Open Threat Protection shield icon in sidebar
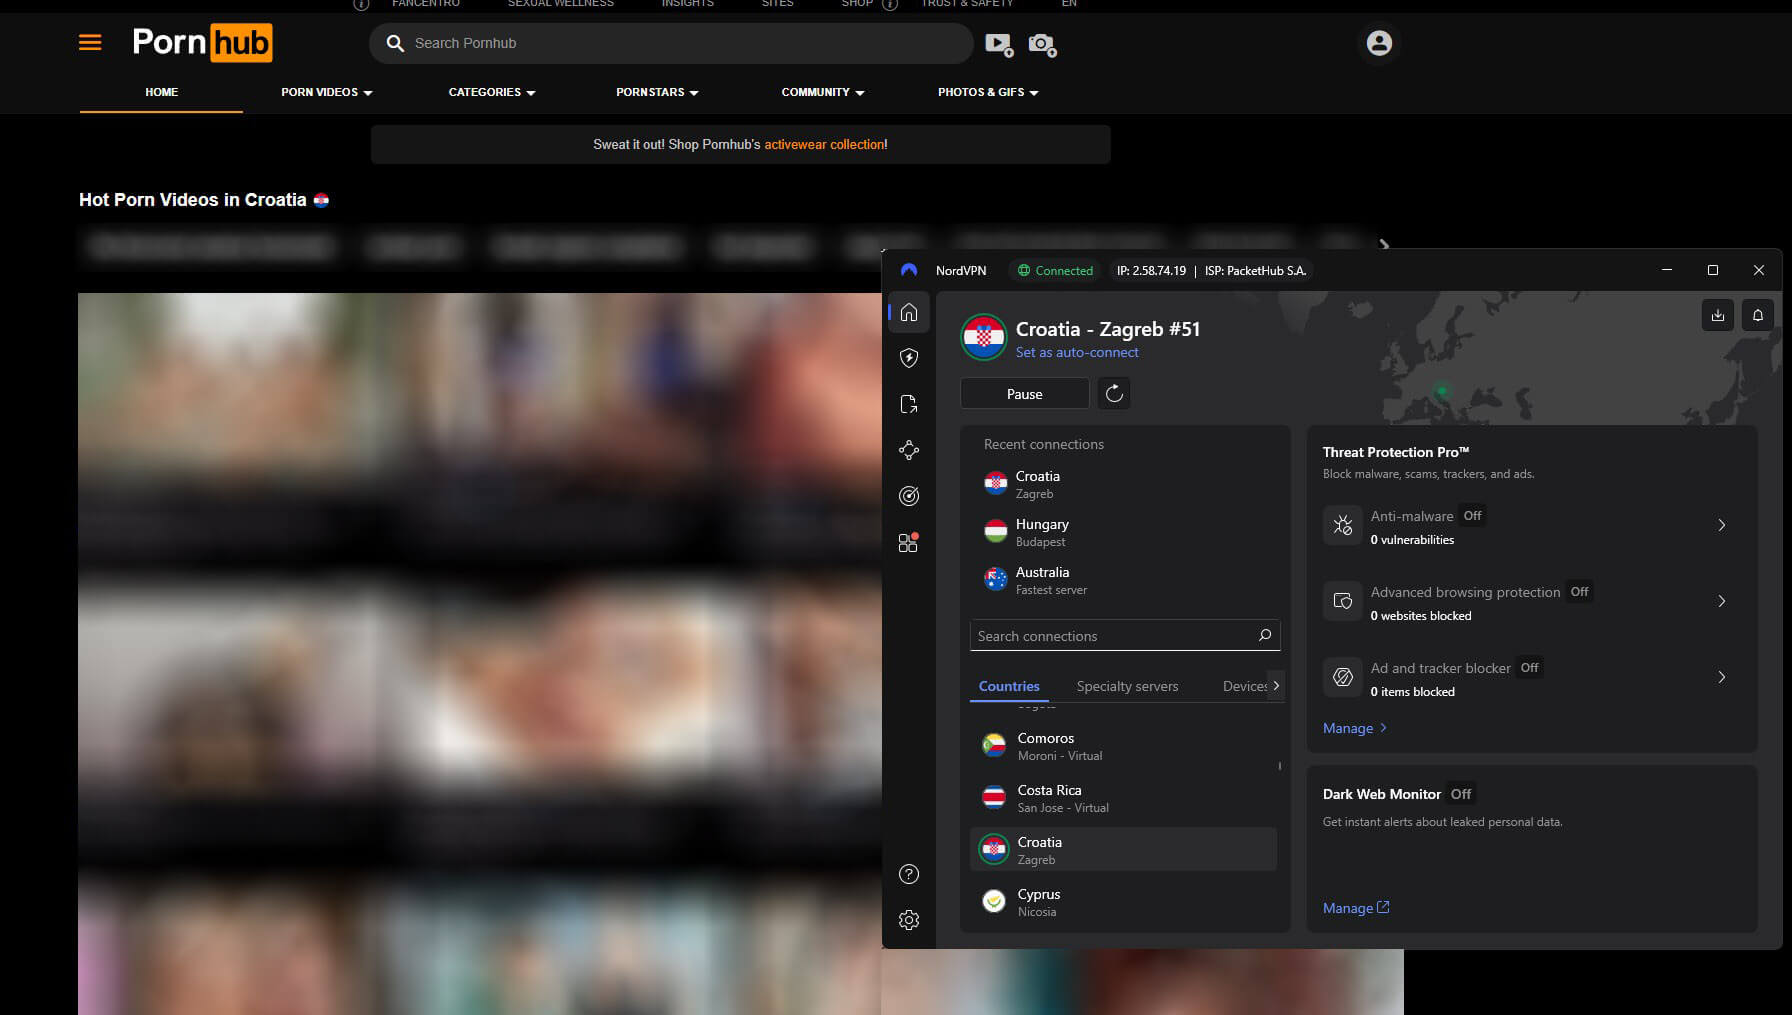Image resolution: width=1792 pixels, height=1015 pixels. point(909,357)
